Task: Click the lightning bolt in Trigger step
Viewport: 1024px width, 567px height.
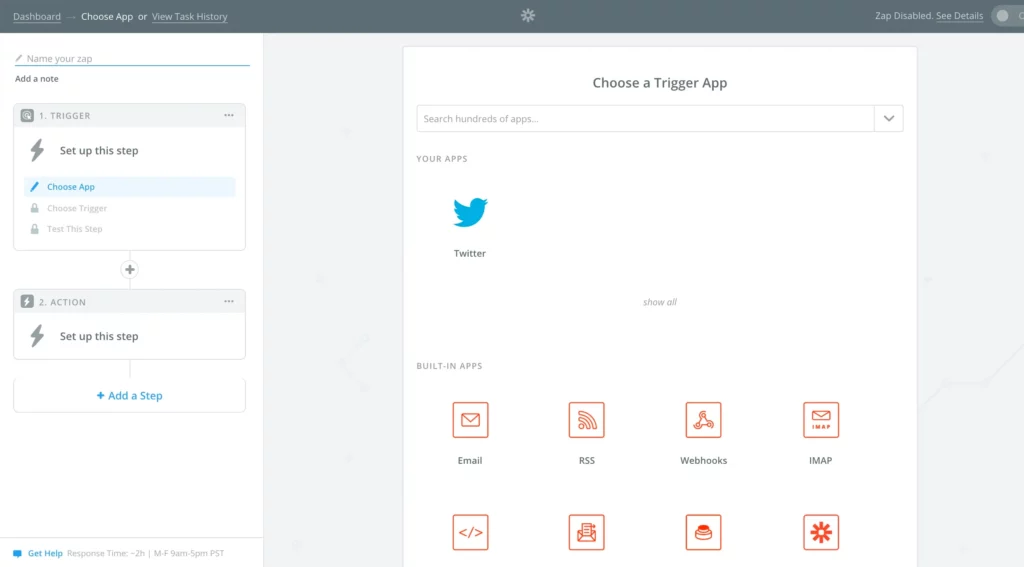Action: (x=37, y=150)
